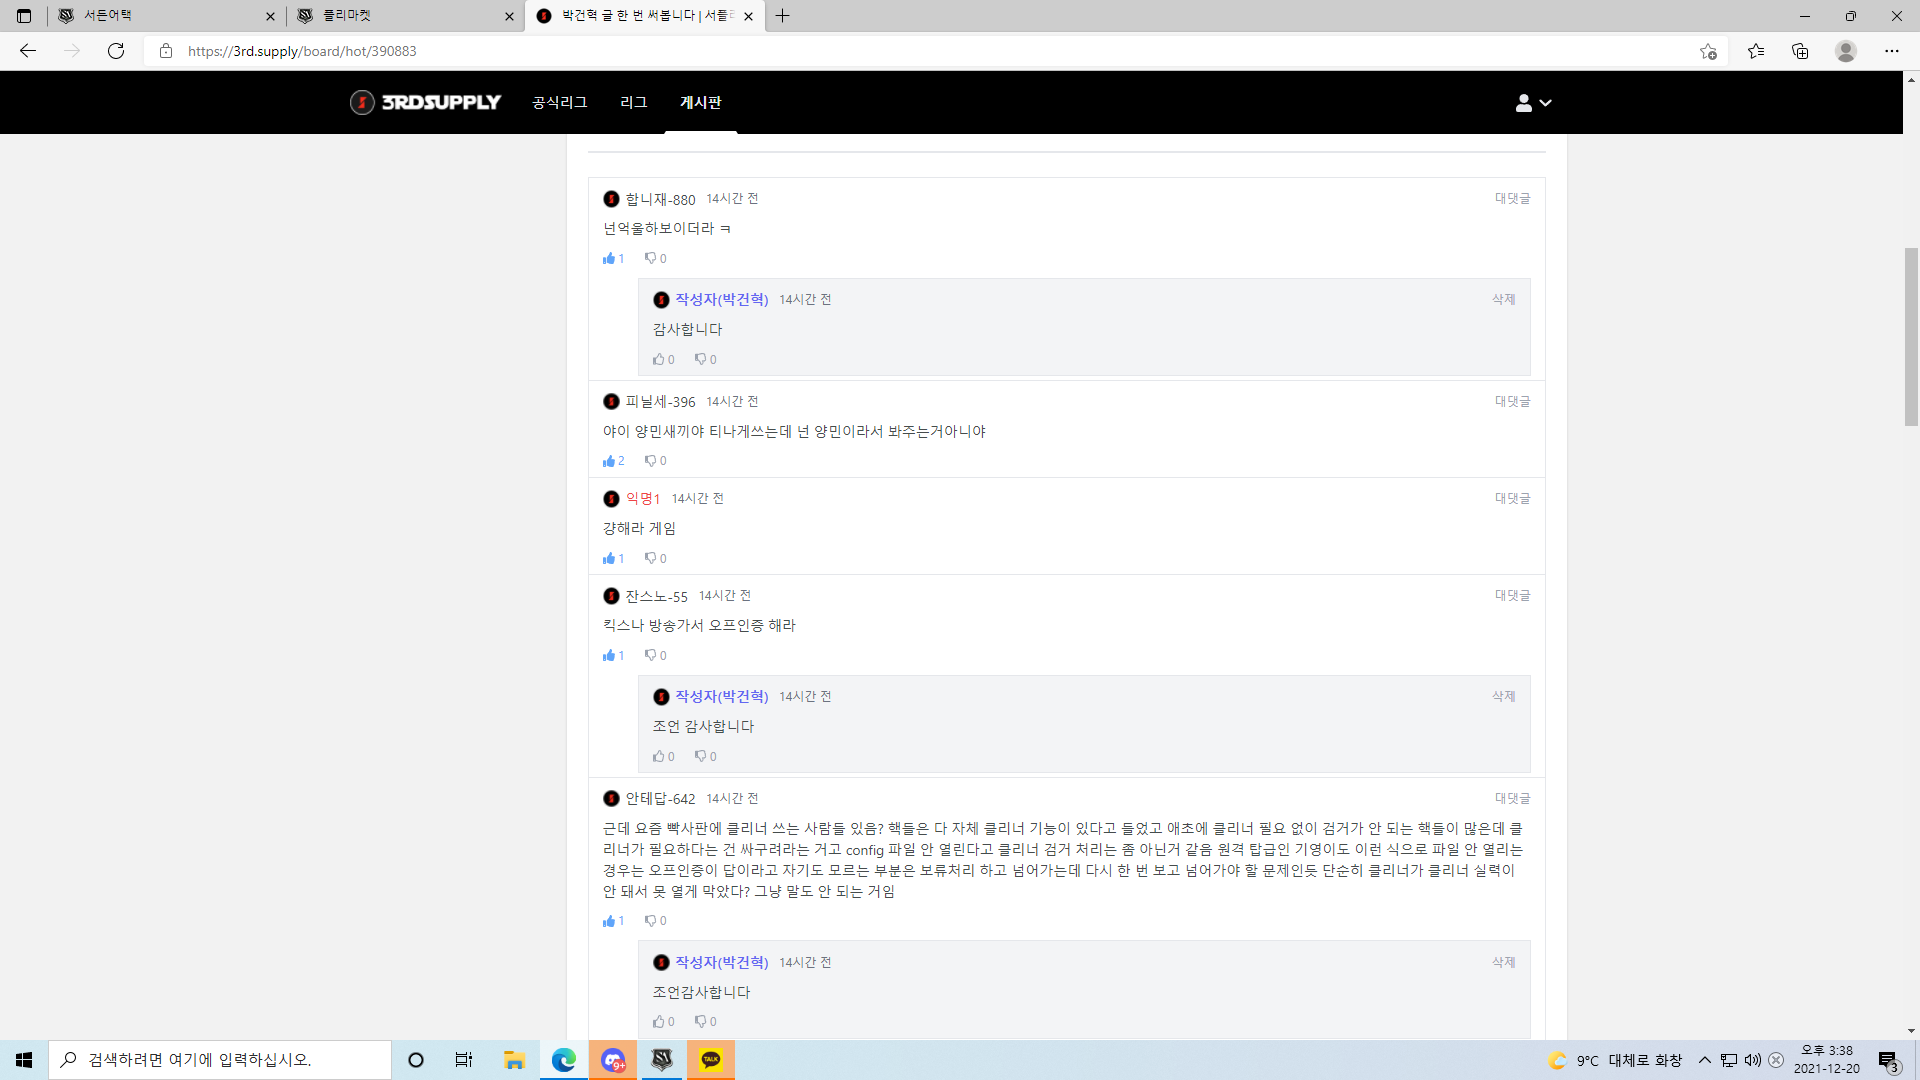This screenshot has width=1920, height=1080.
Task: Refresh the browser page
Action: 116,51
